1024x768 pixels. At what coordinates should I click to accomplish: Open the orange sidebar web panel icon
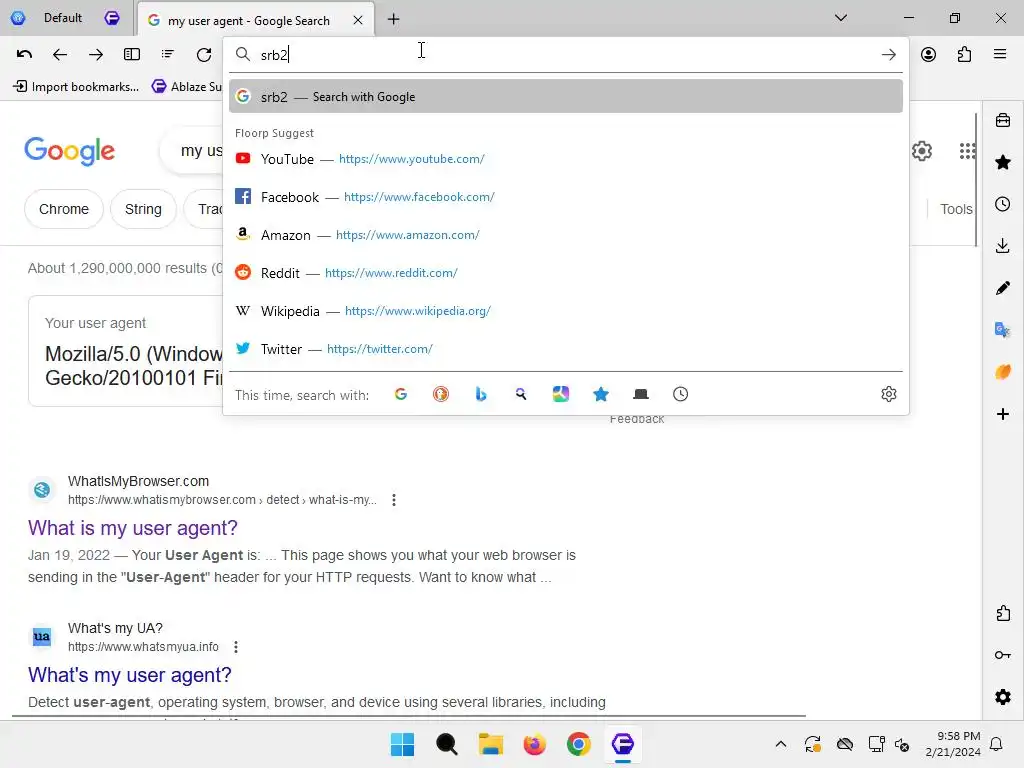[x=1003, y=372]
